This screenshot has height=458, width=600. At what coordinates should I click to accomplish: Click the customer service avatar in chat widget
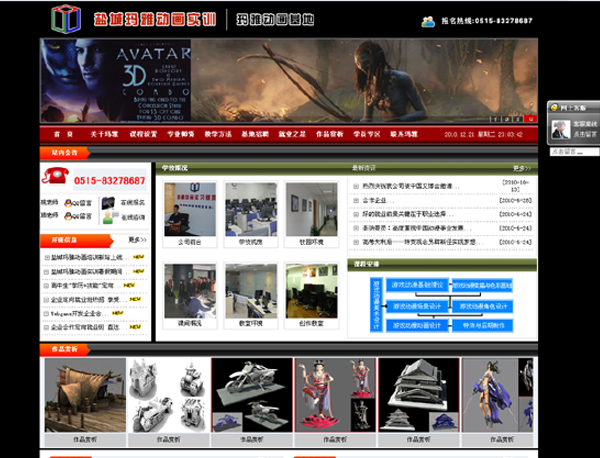pyautogui.click(x=561, y=130)
